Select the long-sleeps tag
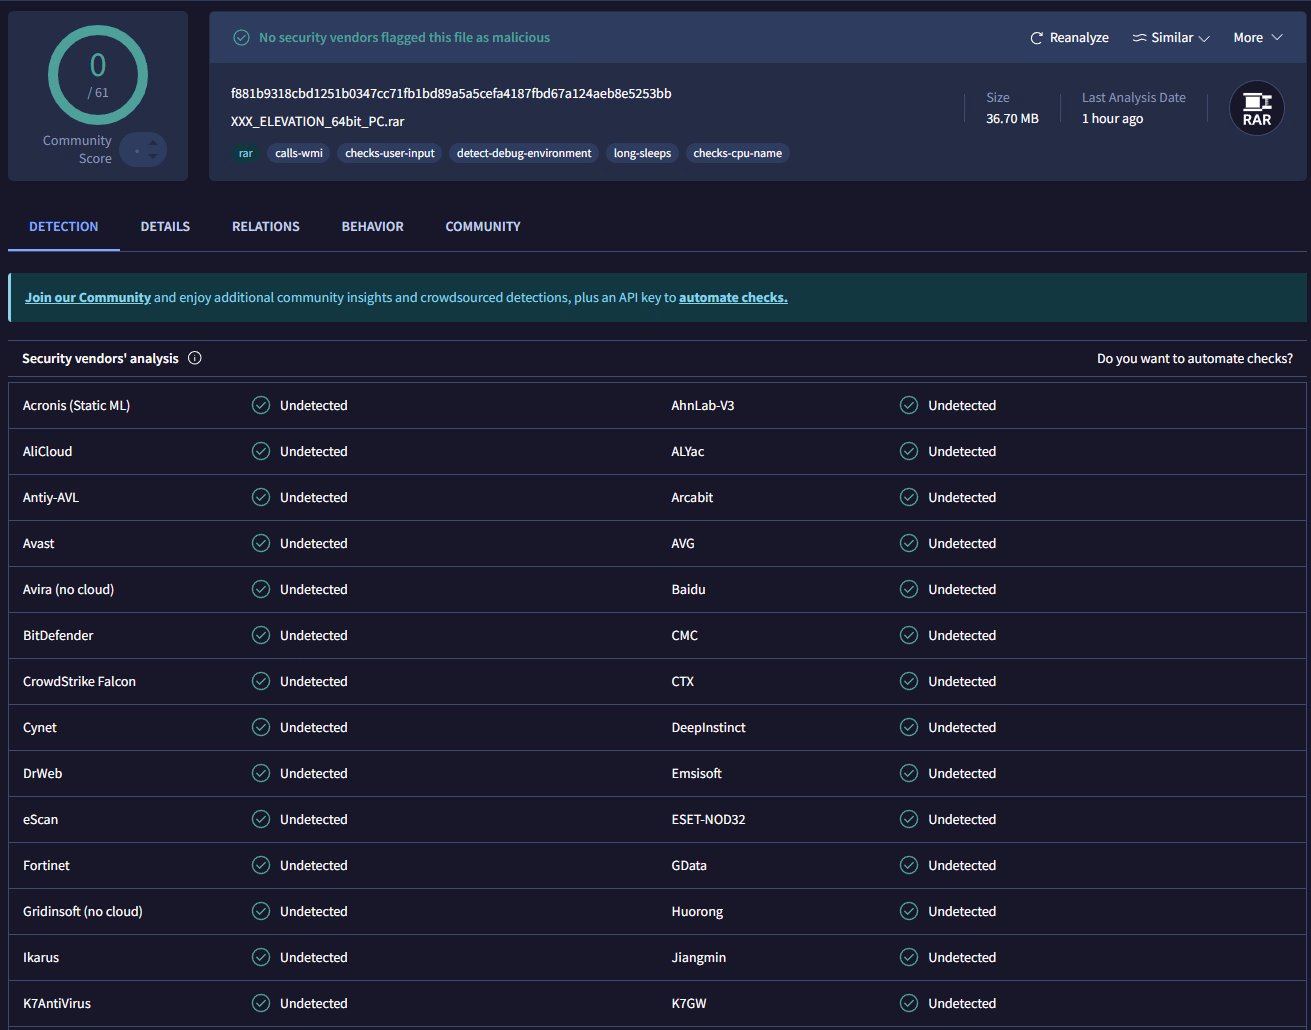This screenshot has width=1311, height=1030. [642, 153]
